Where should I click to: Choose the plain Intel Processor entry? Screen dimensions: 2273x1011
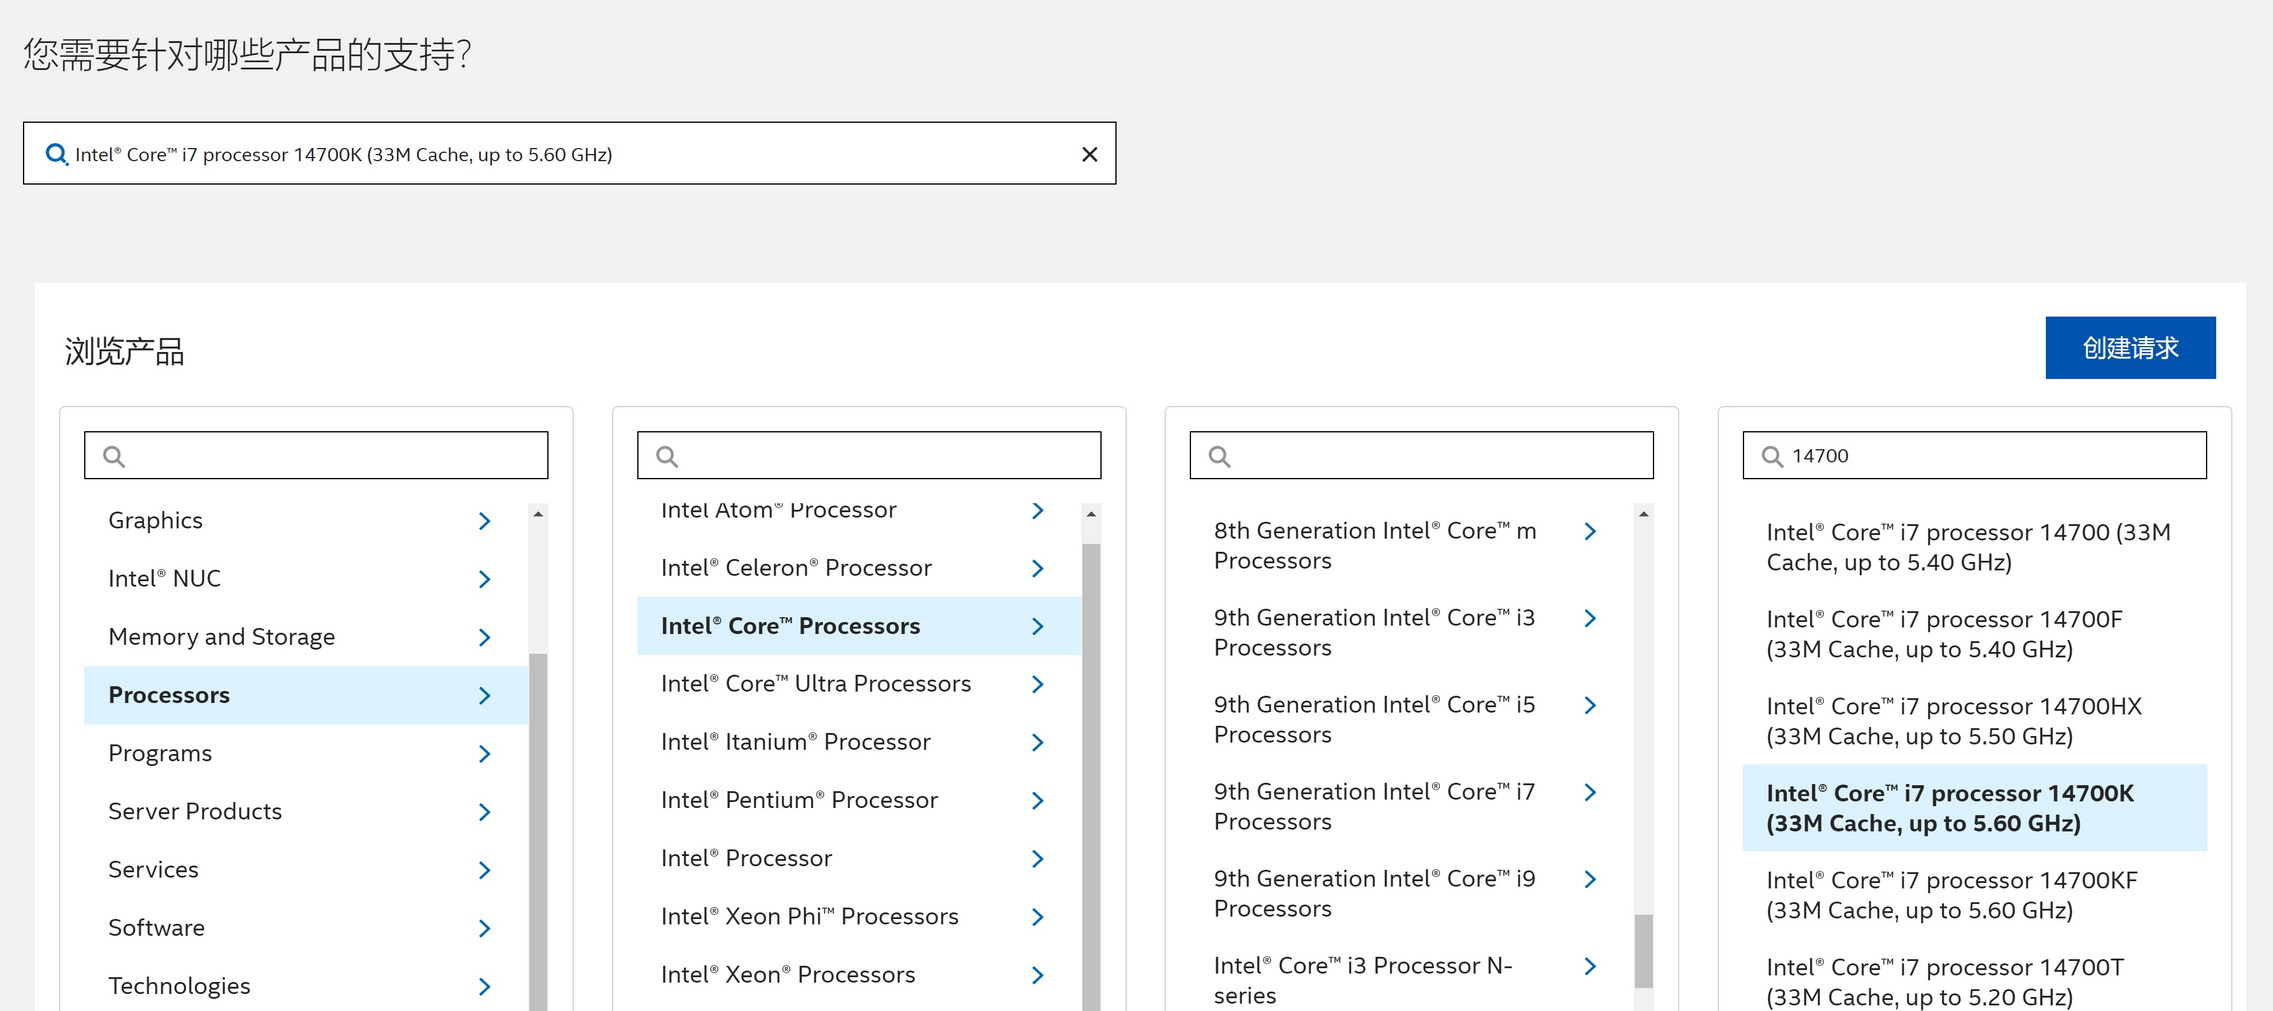pos(858,858)
